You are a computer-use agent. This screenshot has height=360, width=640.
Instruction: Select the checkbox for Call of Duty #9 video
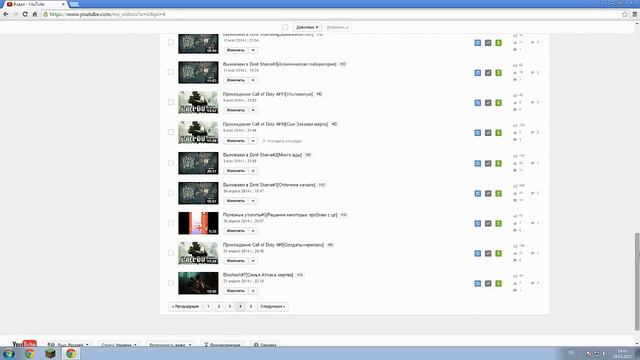pyautogui.click(x=171, y=253)
